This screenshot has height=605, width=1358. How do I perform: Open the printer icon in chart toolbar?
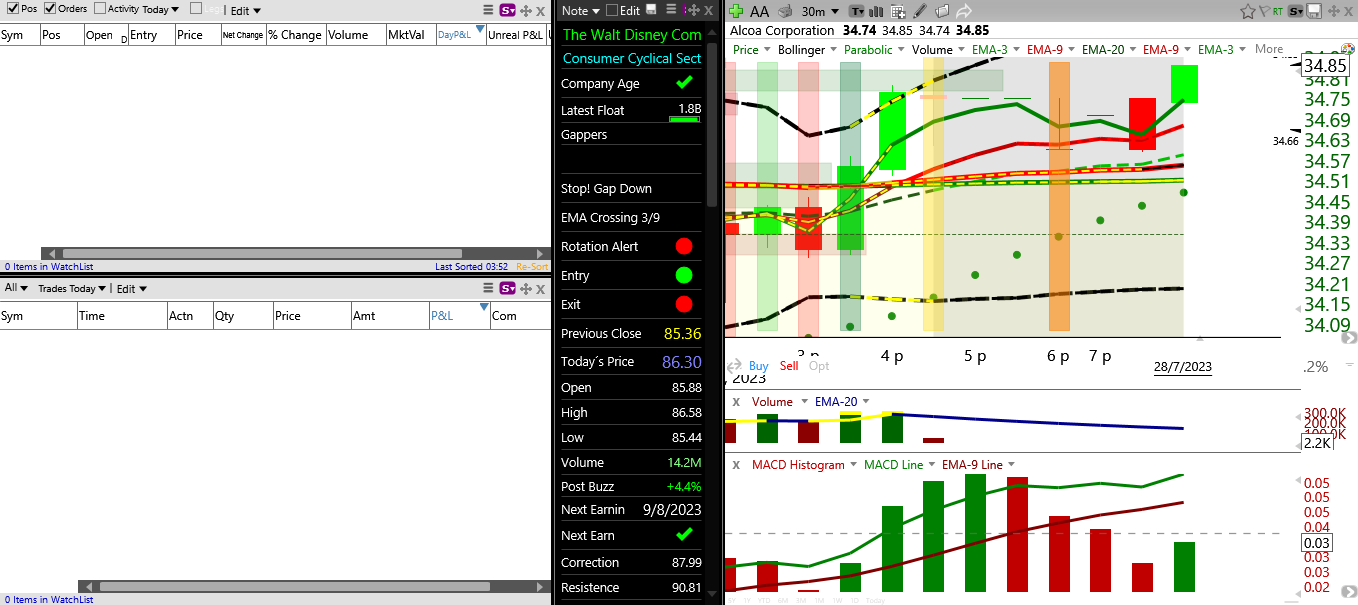[785, 11]
